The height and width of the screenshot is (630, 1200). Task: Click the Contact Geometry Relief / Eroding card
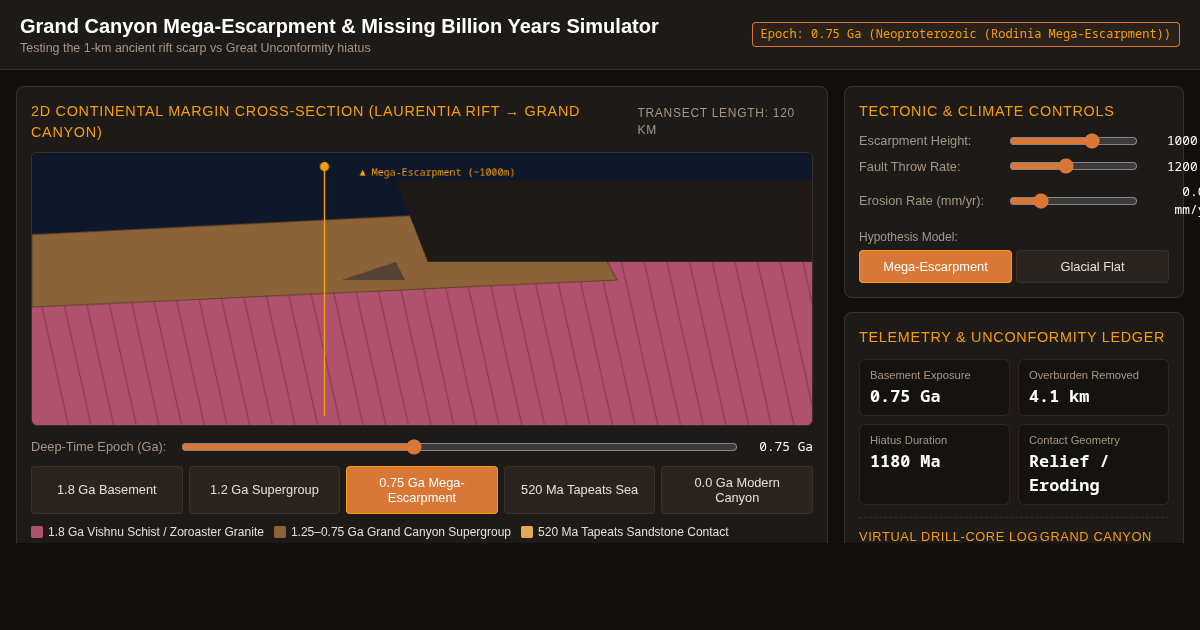click(1093, 465)
